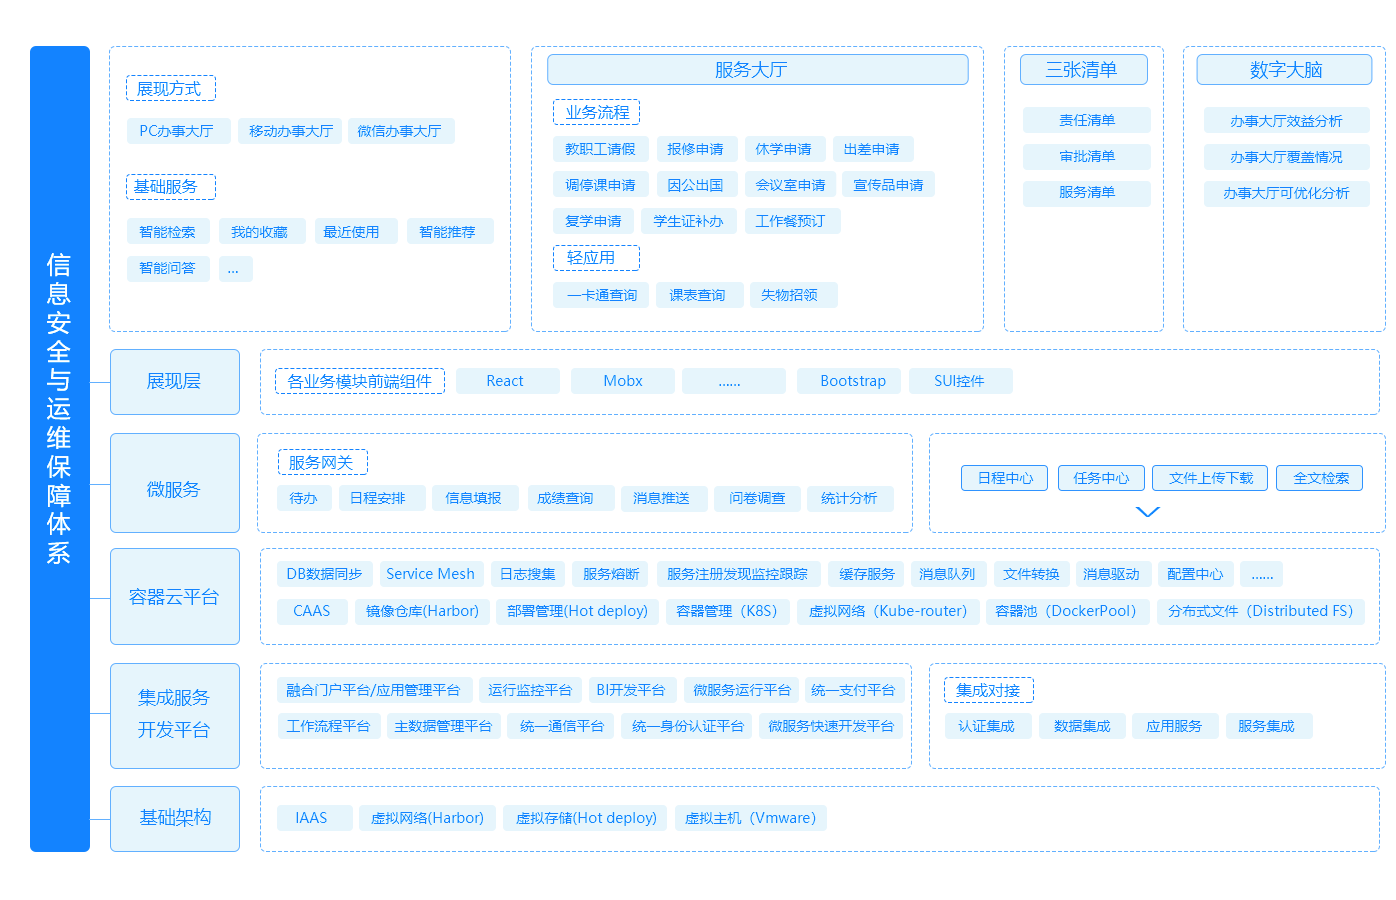
Task: Select 认证集成 under 集成对接
Action: pyautogui.click(x=986, y=726)
